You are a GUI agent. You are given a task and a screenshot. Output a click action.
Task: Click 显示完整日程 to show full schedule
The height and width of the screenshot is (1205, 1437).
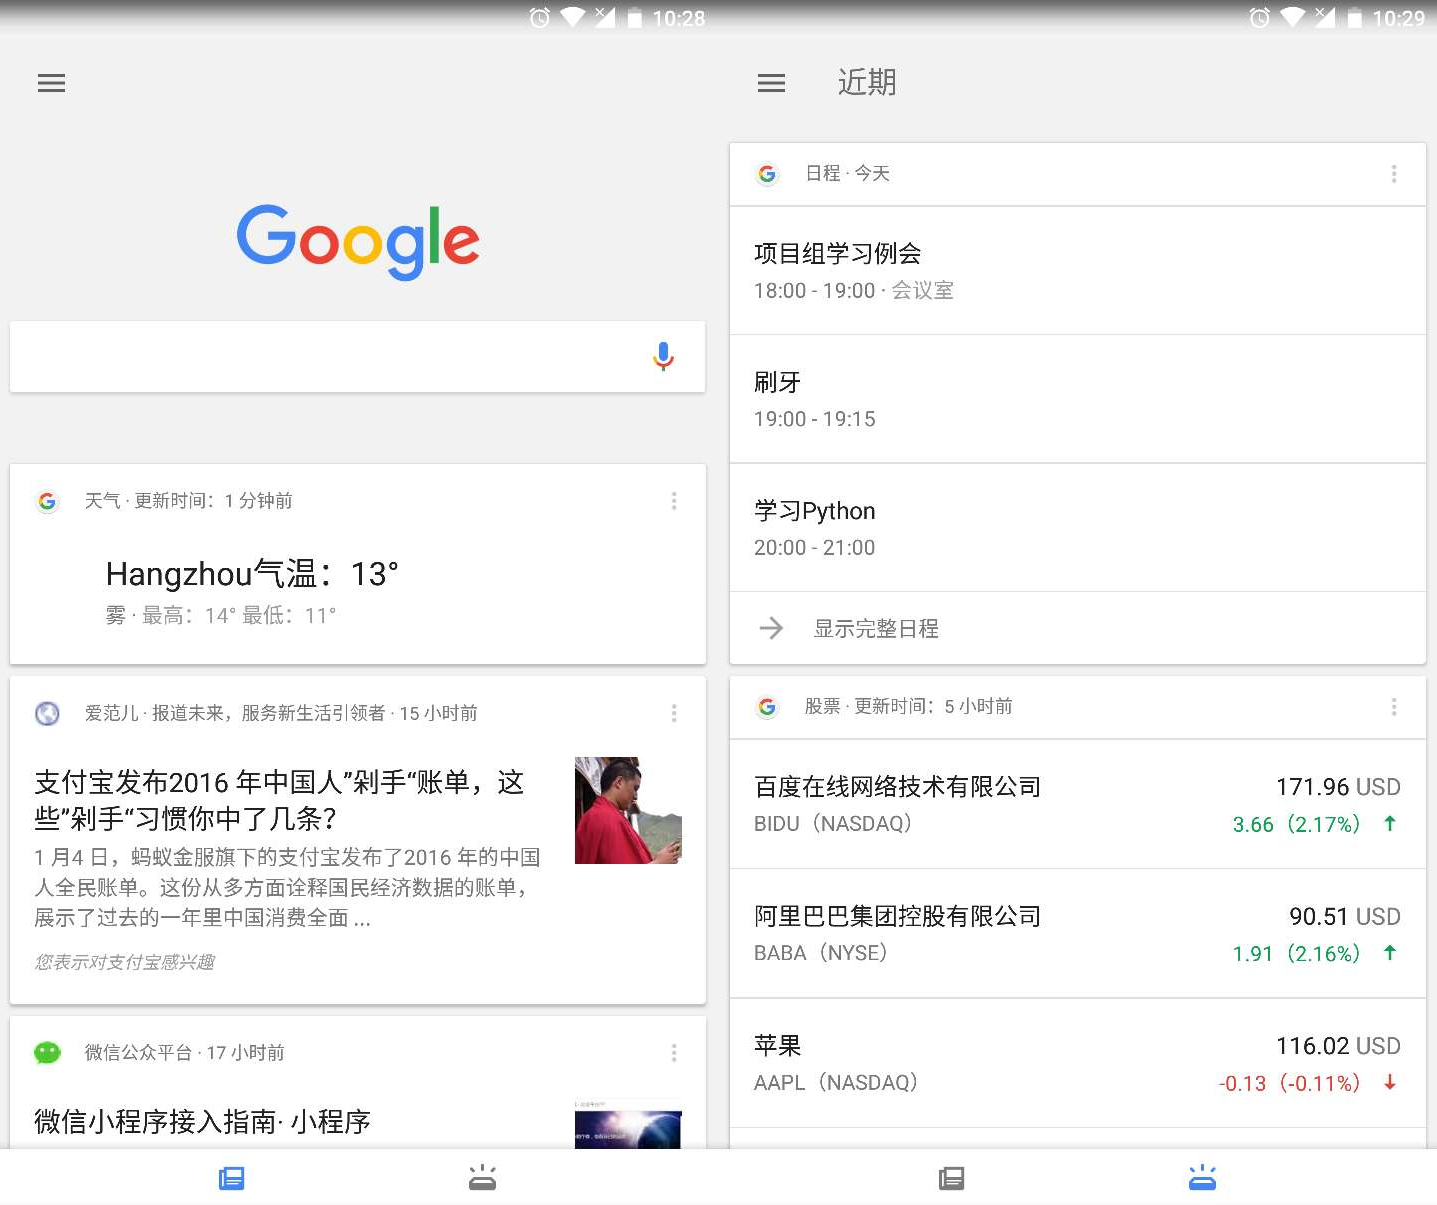click(876, 628)
